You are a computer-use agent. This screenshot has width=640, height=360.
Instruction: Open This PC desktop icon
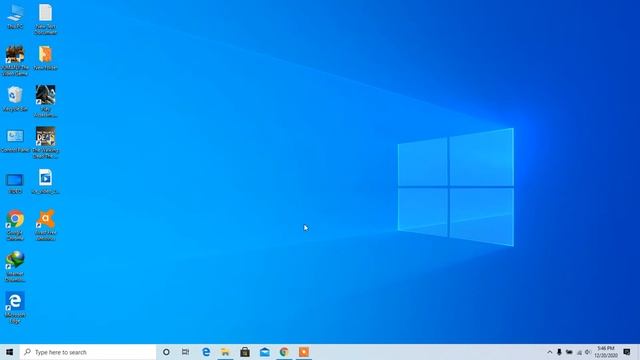click(15, 16)
